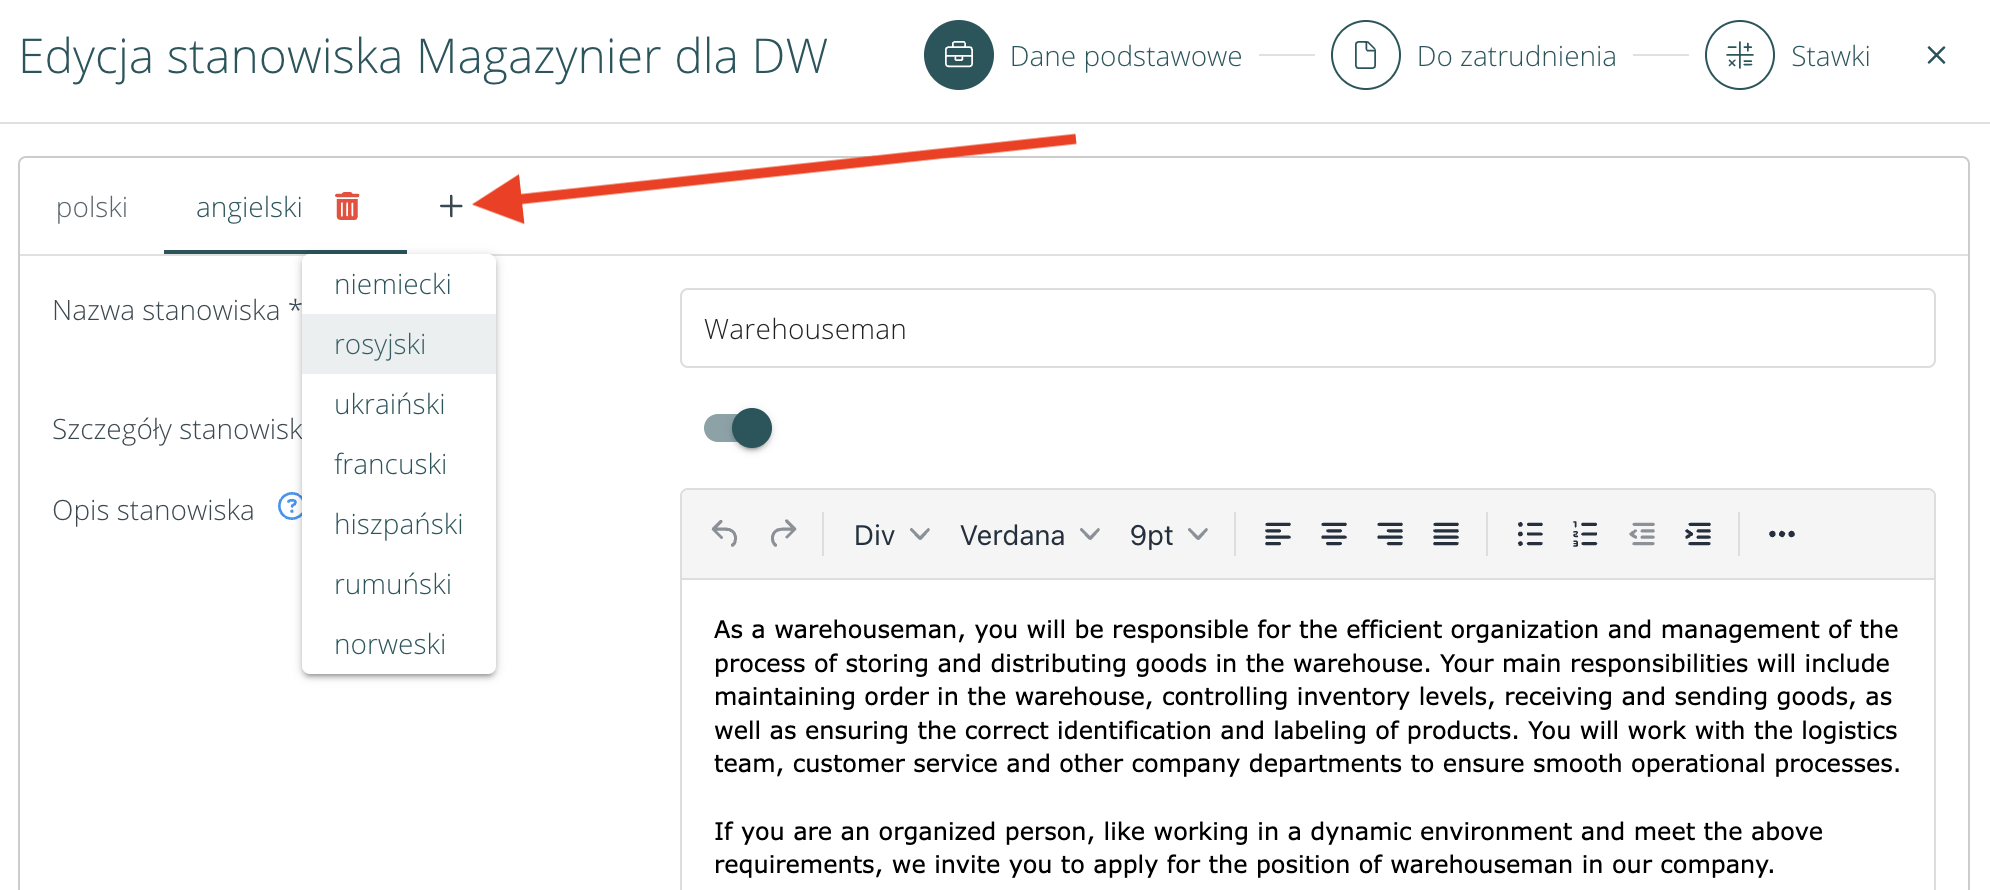Click the redo arrow in editor toolbar
Screen dimensions: 1990x890
click(783, 534)
